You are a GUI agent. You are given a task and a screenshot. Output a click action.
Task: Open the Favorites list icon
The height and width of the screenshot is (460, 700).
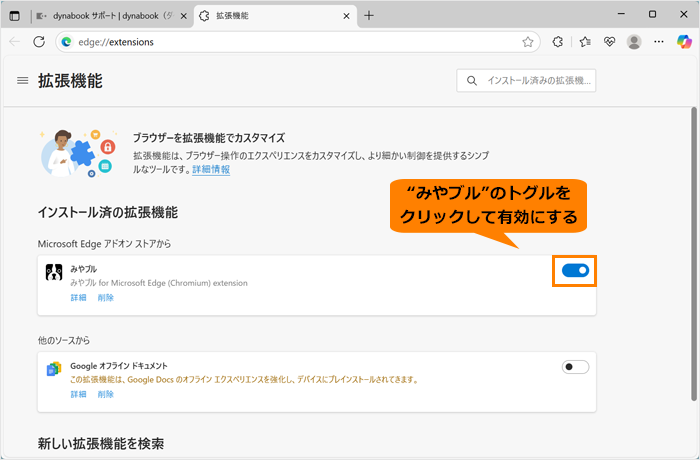pyautogui.click(x=585, y=42)
